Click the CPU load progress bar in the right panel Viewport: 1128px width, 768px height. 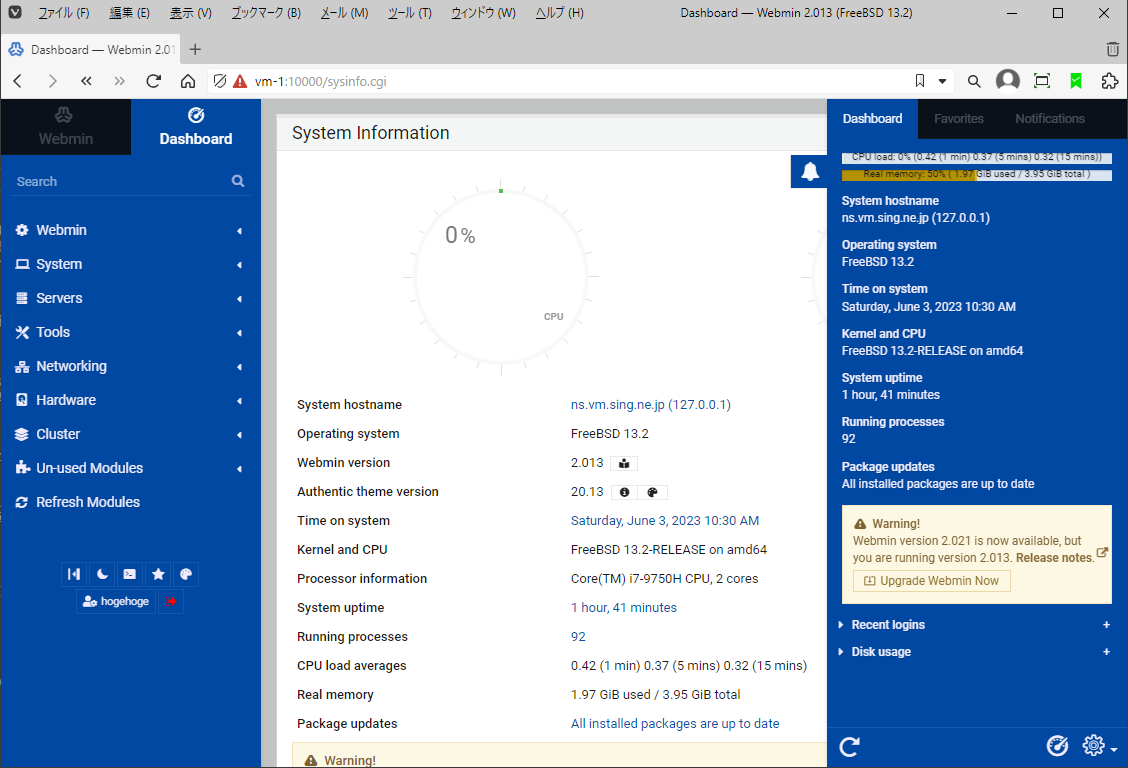point(976,157)
